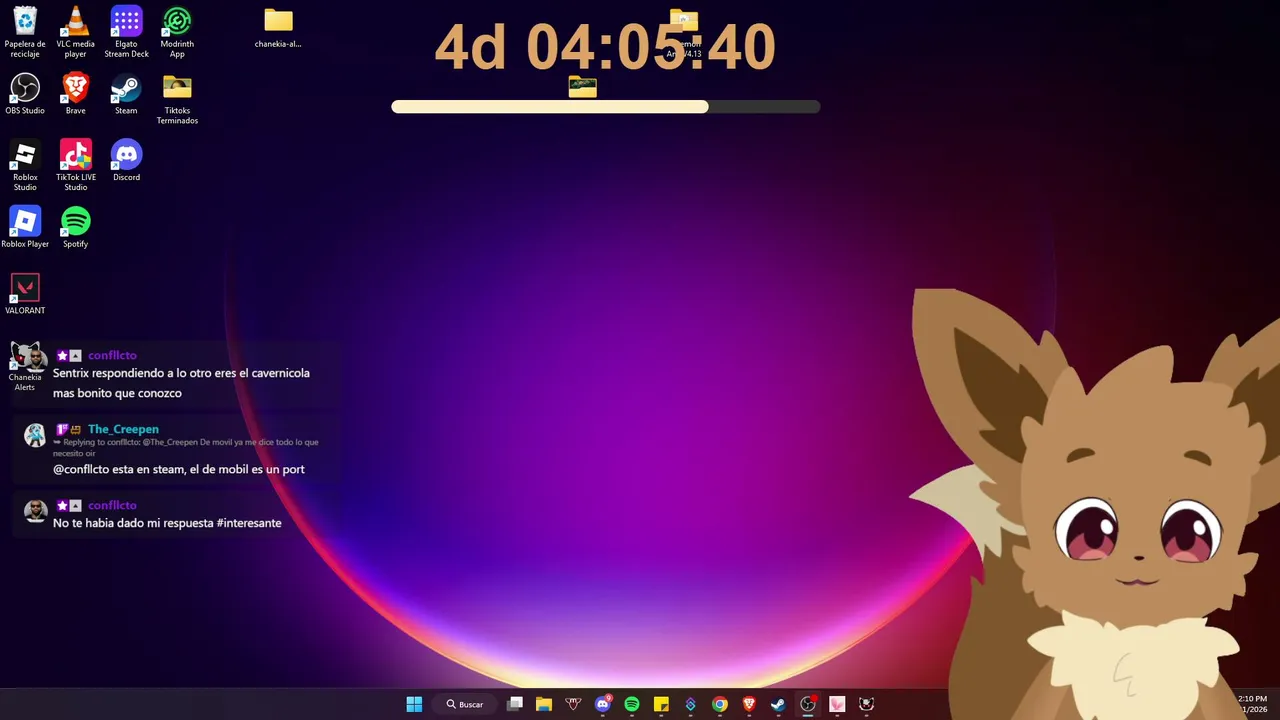
Task: Click the Roblox Studio desktop icon
Action: pyautogui.click(x=25, y=165)
